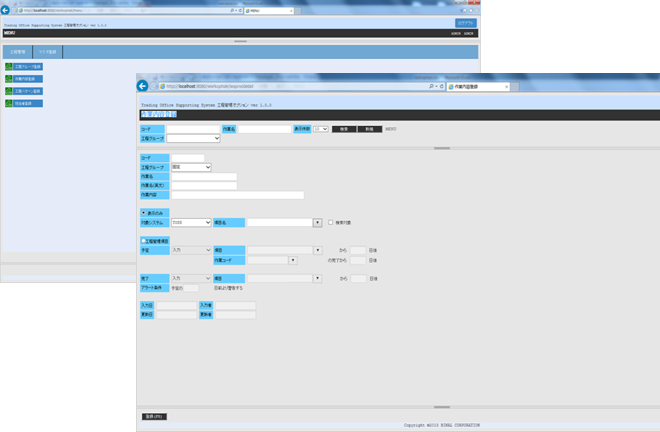Enable the 工程管理項目 checkbox

143,241
